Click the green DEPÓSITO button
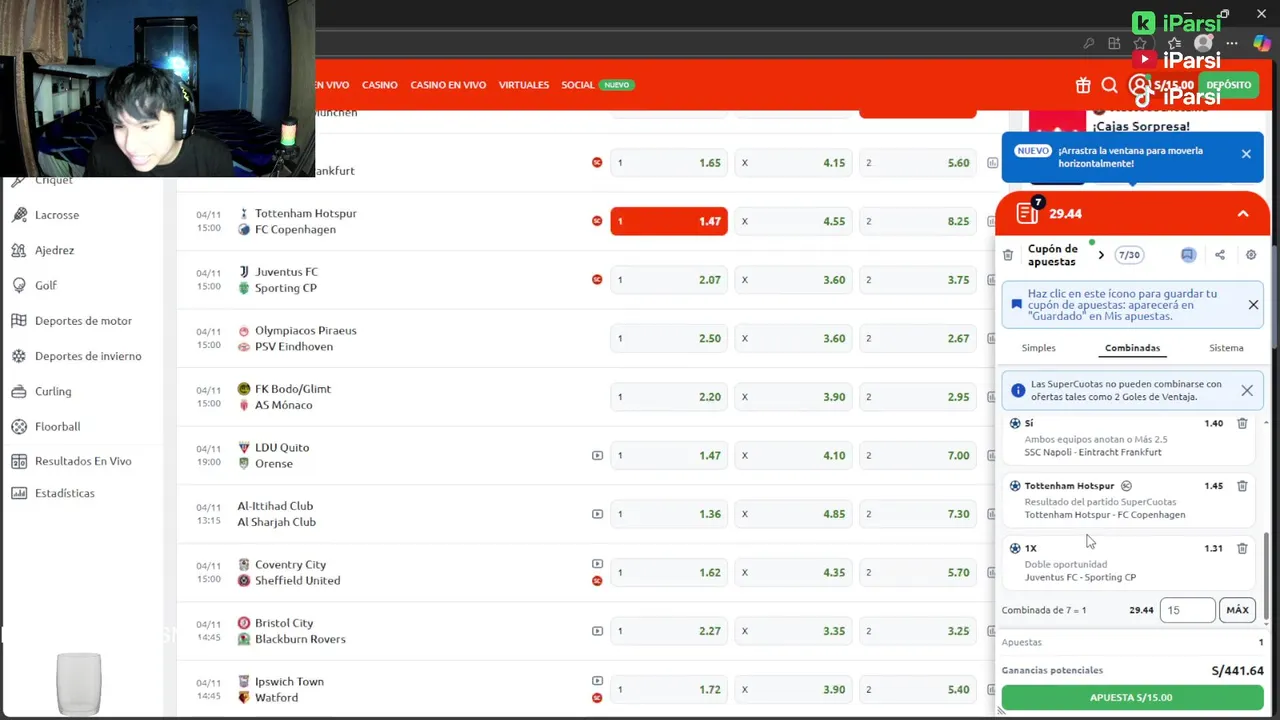1280x720 pixels. [1228, 86]
